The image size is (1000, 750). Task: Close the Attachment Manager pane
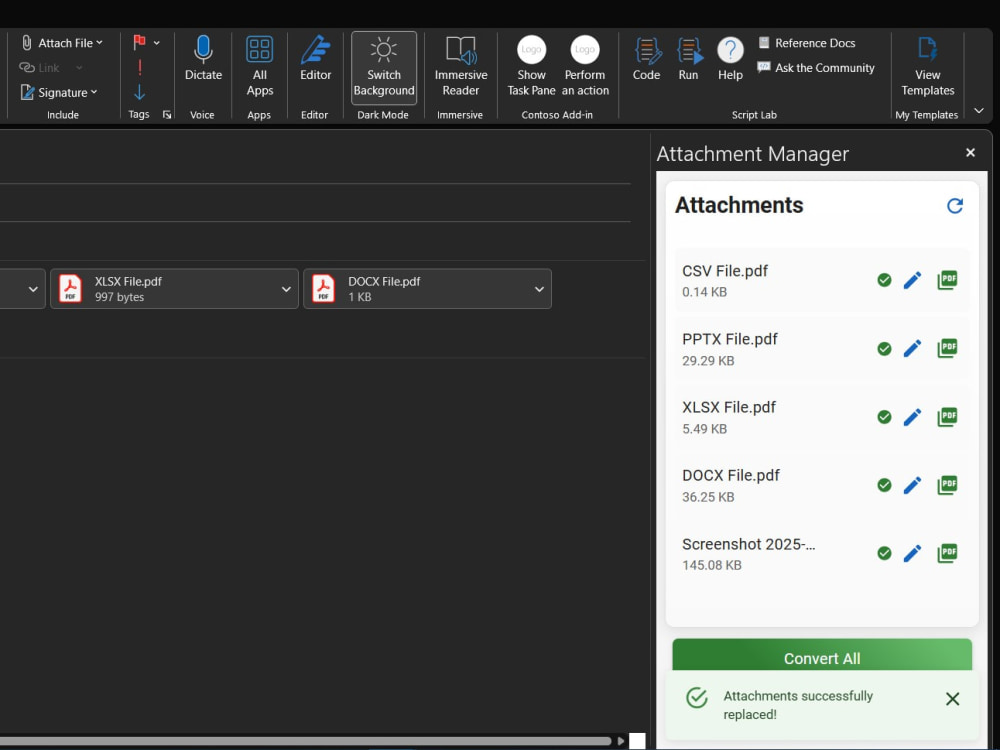coord(970,152)
